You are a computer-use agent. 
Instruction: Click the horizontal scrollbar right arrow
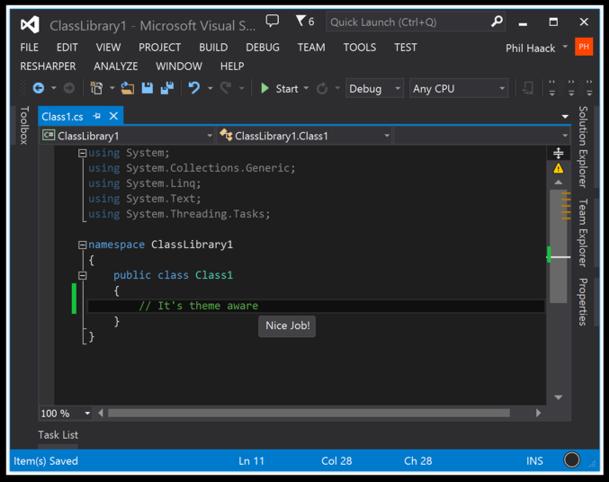538,413
